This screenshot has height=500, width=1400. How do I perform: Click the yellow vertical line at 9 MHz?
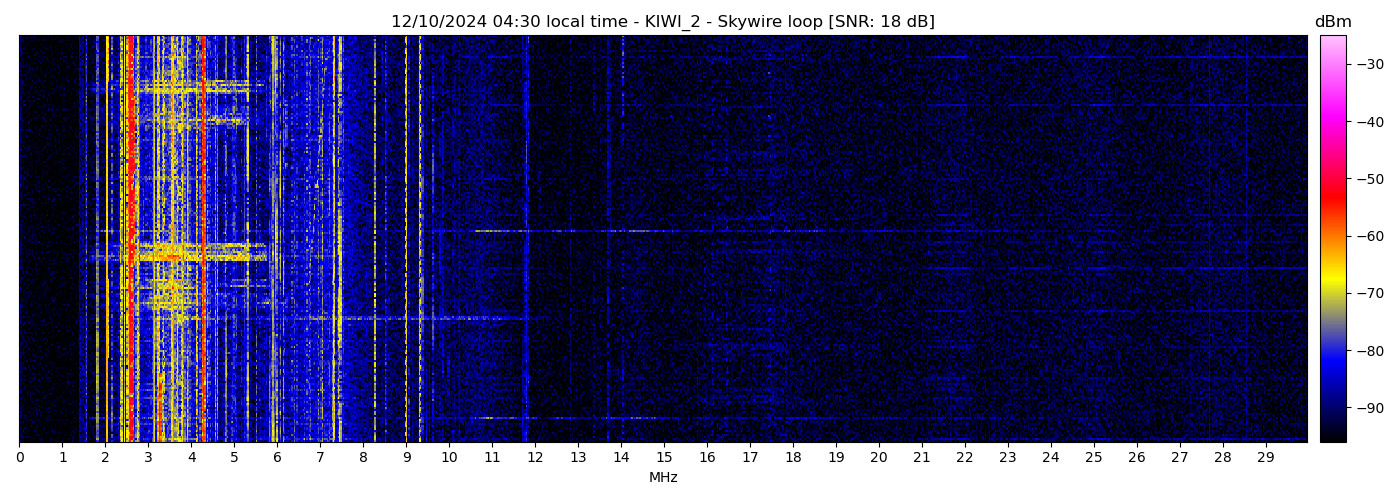coord(406,200)
